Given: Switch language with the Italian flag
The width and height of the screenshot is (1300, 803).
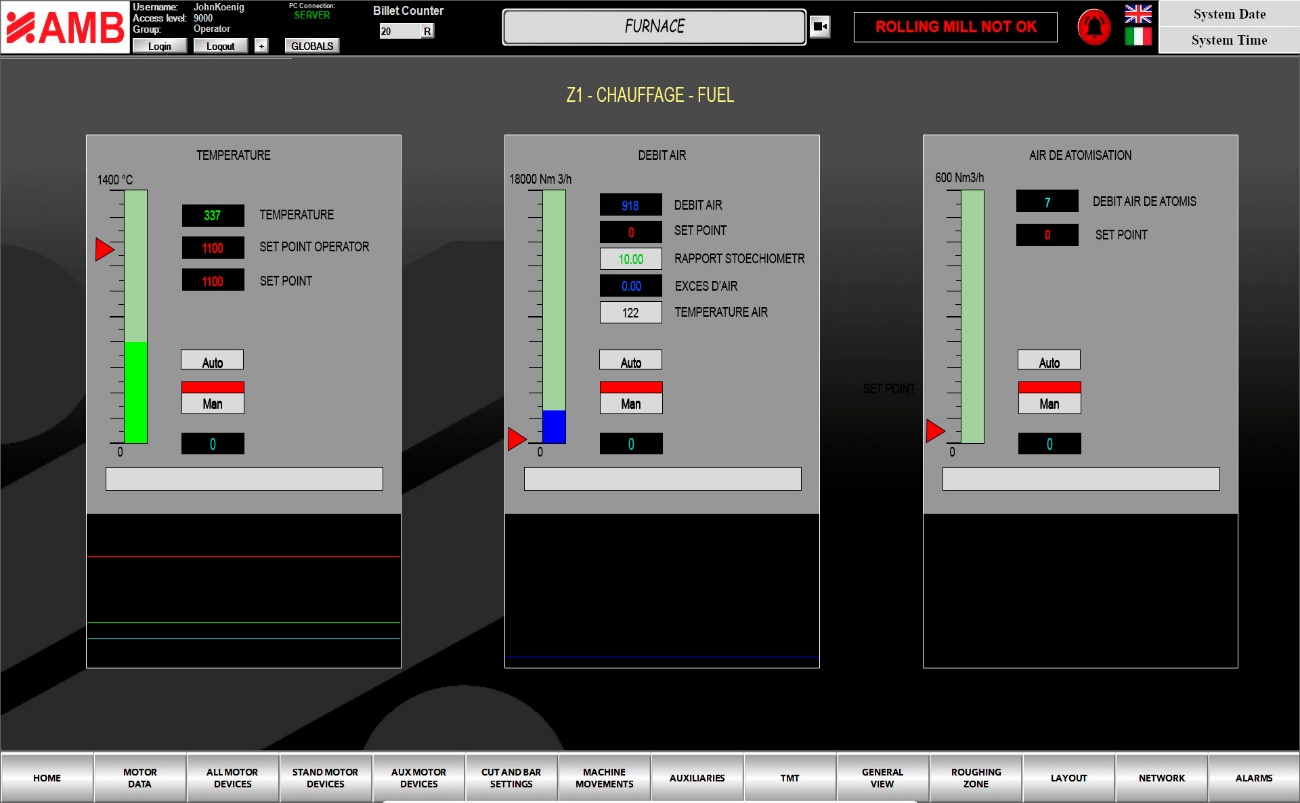Looking at the screenshot, I should [1138, 38].
